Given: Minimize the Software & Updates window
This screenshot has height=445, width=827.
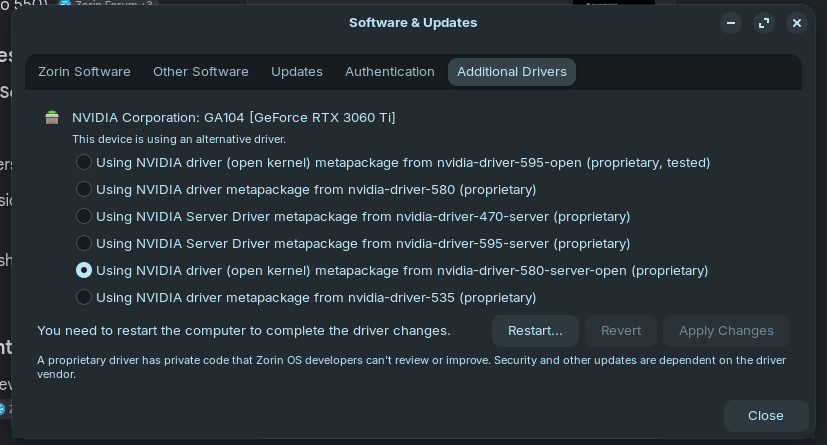Looking at the screenshot, I should [x=731, y=23].
